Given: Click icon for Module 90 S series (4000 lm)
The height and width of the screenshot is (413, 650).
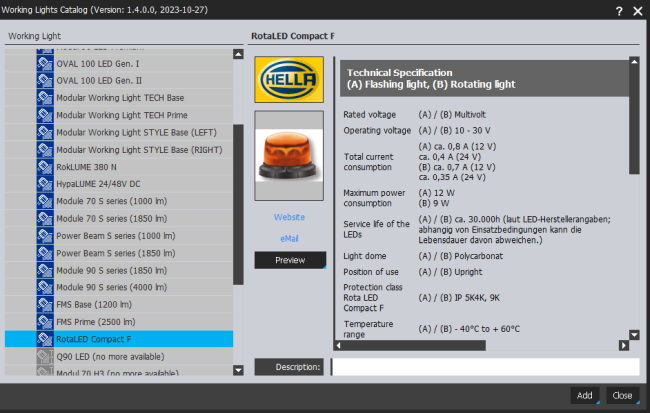Looking at the screenshot, I should click(x=45, y=287).
